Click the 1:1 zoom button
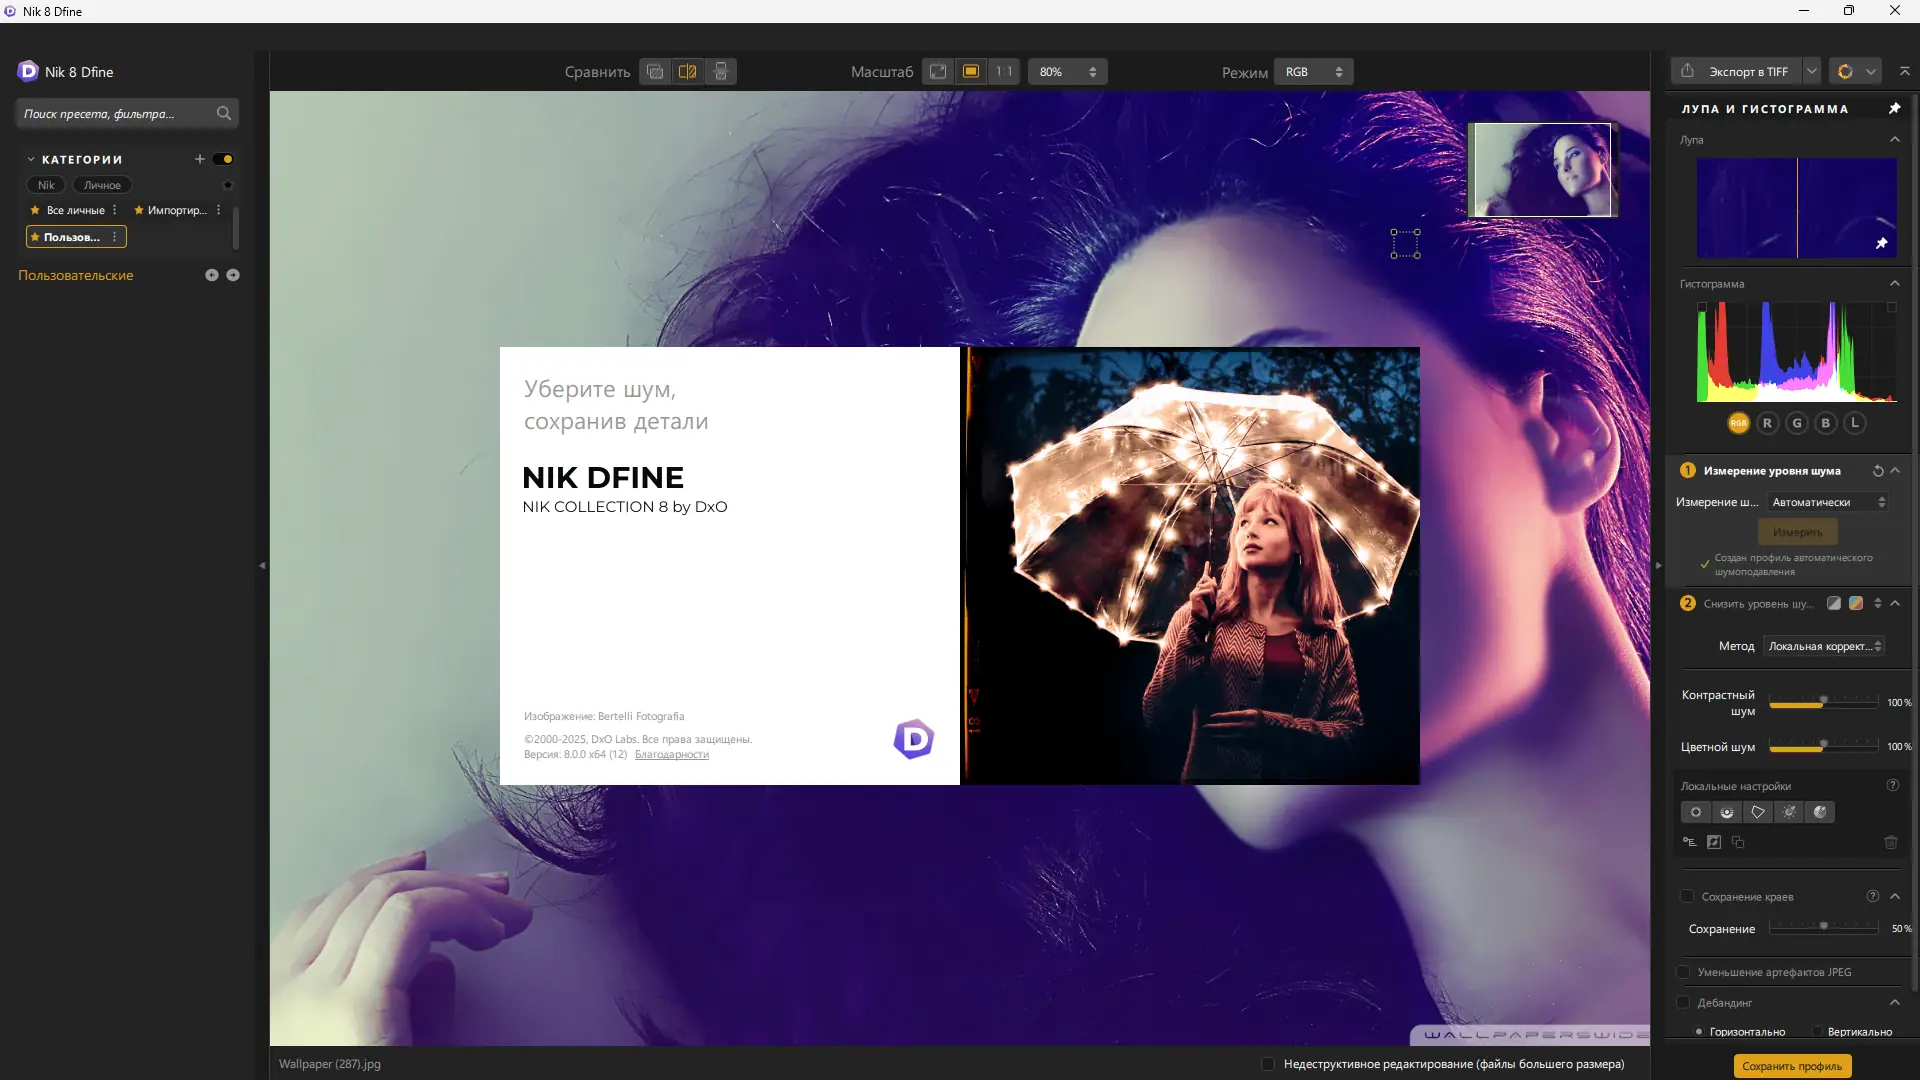1920x1080 pixels. 1004,72
